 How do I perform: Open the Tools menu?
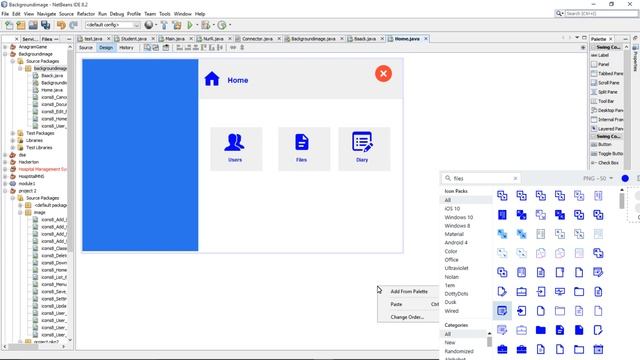pos(164,14)
